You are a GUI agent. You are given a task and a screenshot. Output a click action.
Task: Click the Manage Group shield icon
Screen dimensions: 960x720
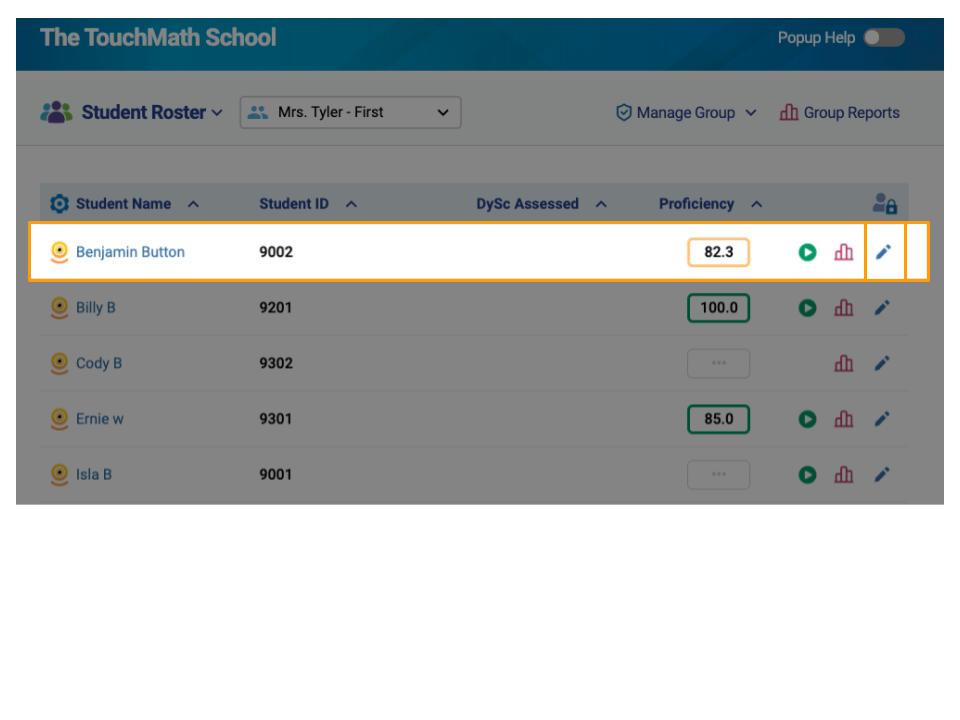(x=623, y=113)
